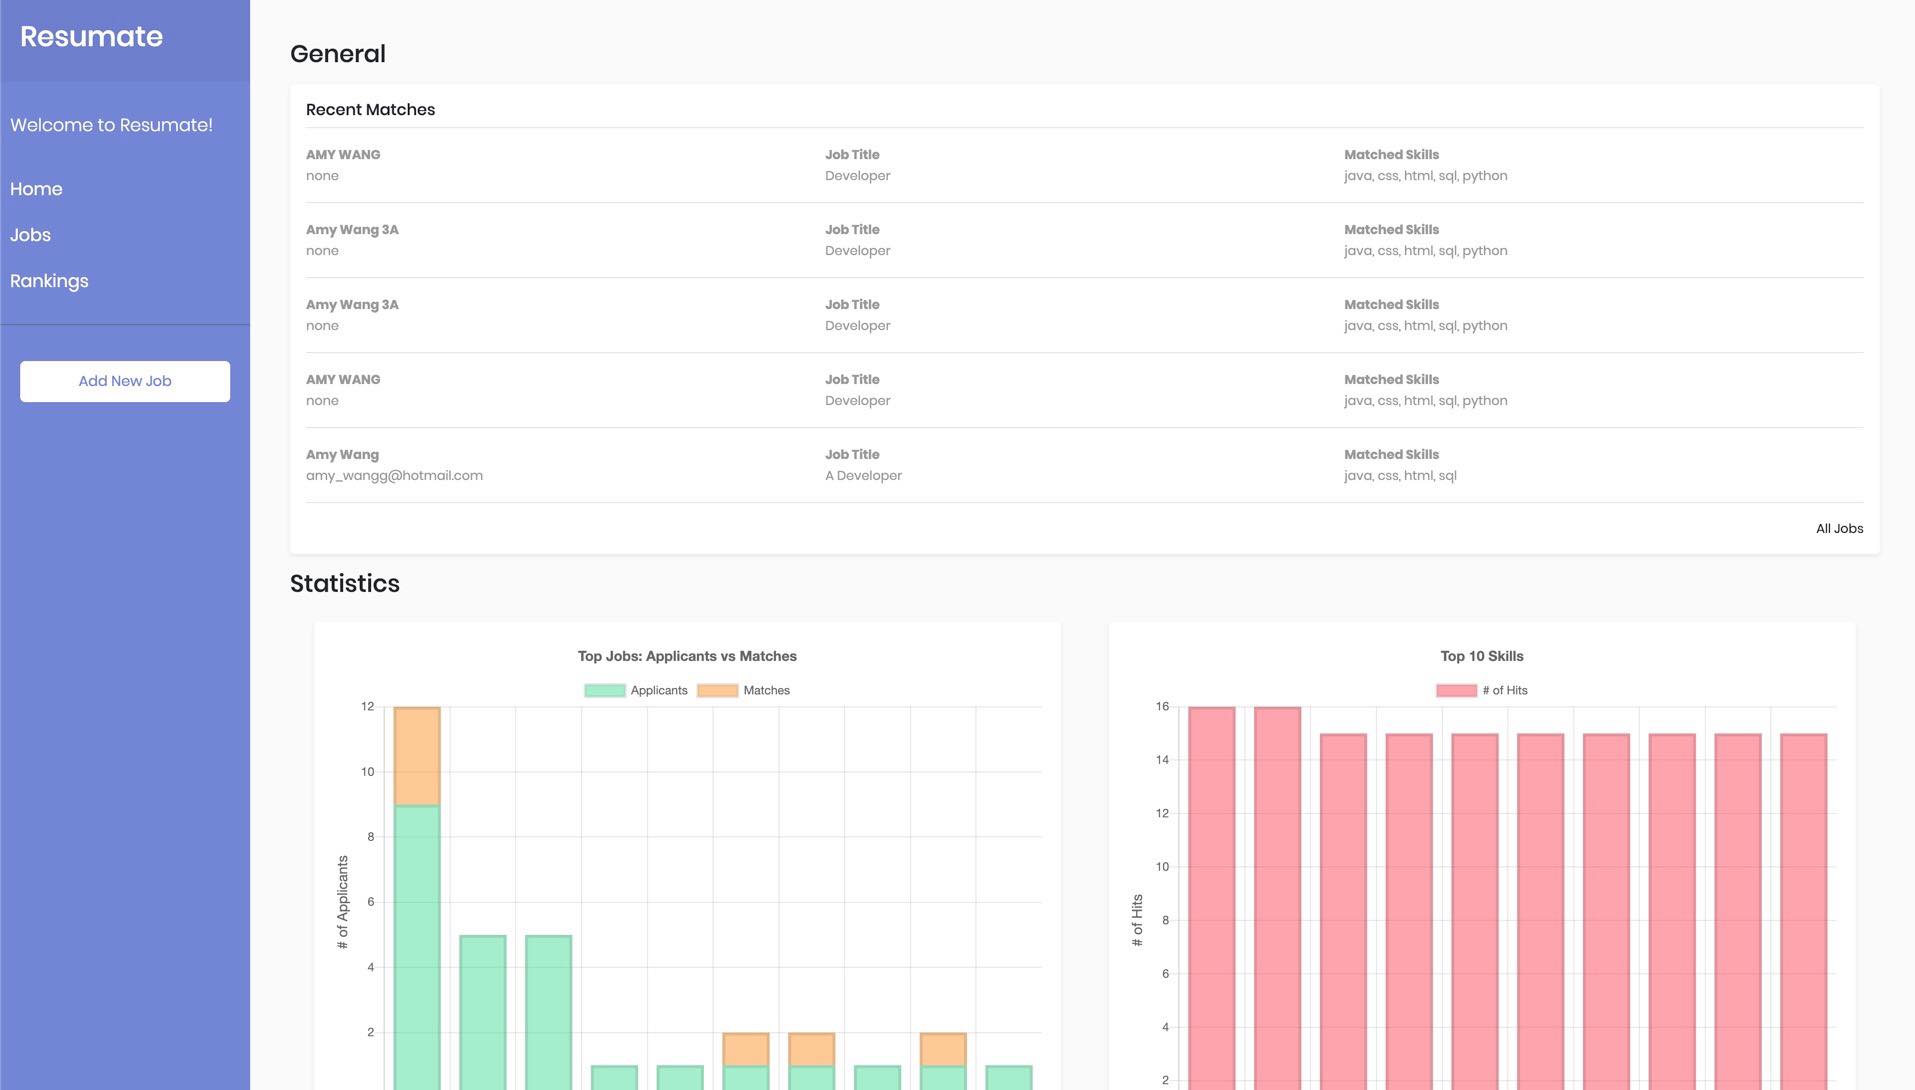Click 'Welcome to Resumate!' text

111,125
